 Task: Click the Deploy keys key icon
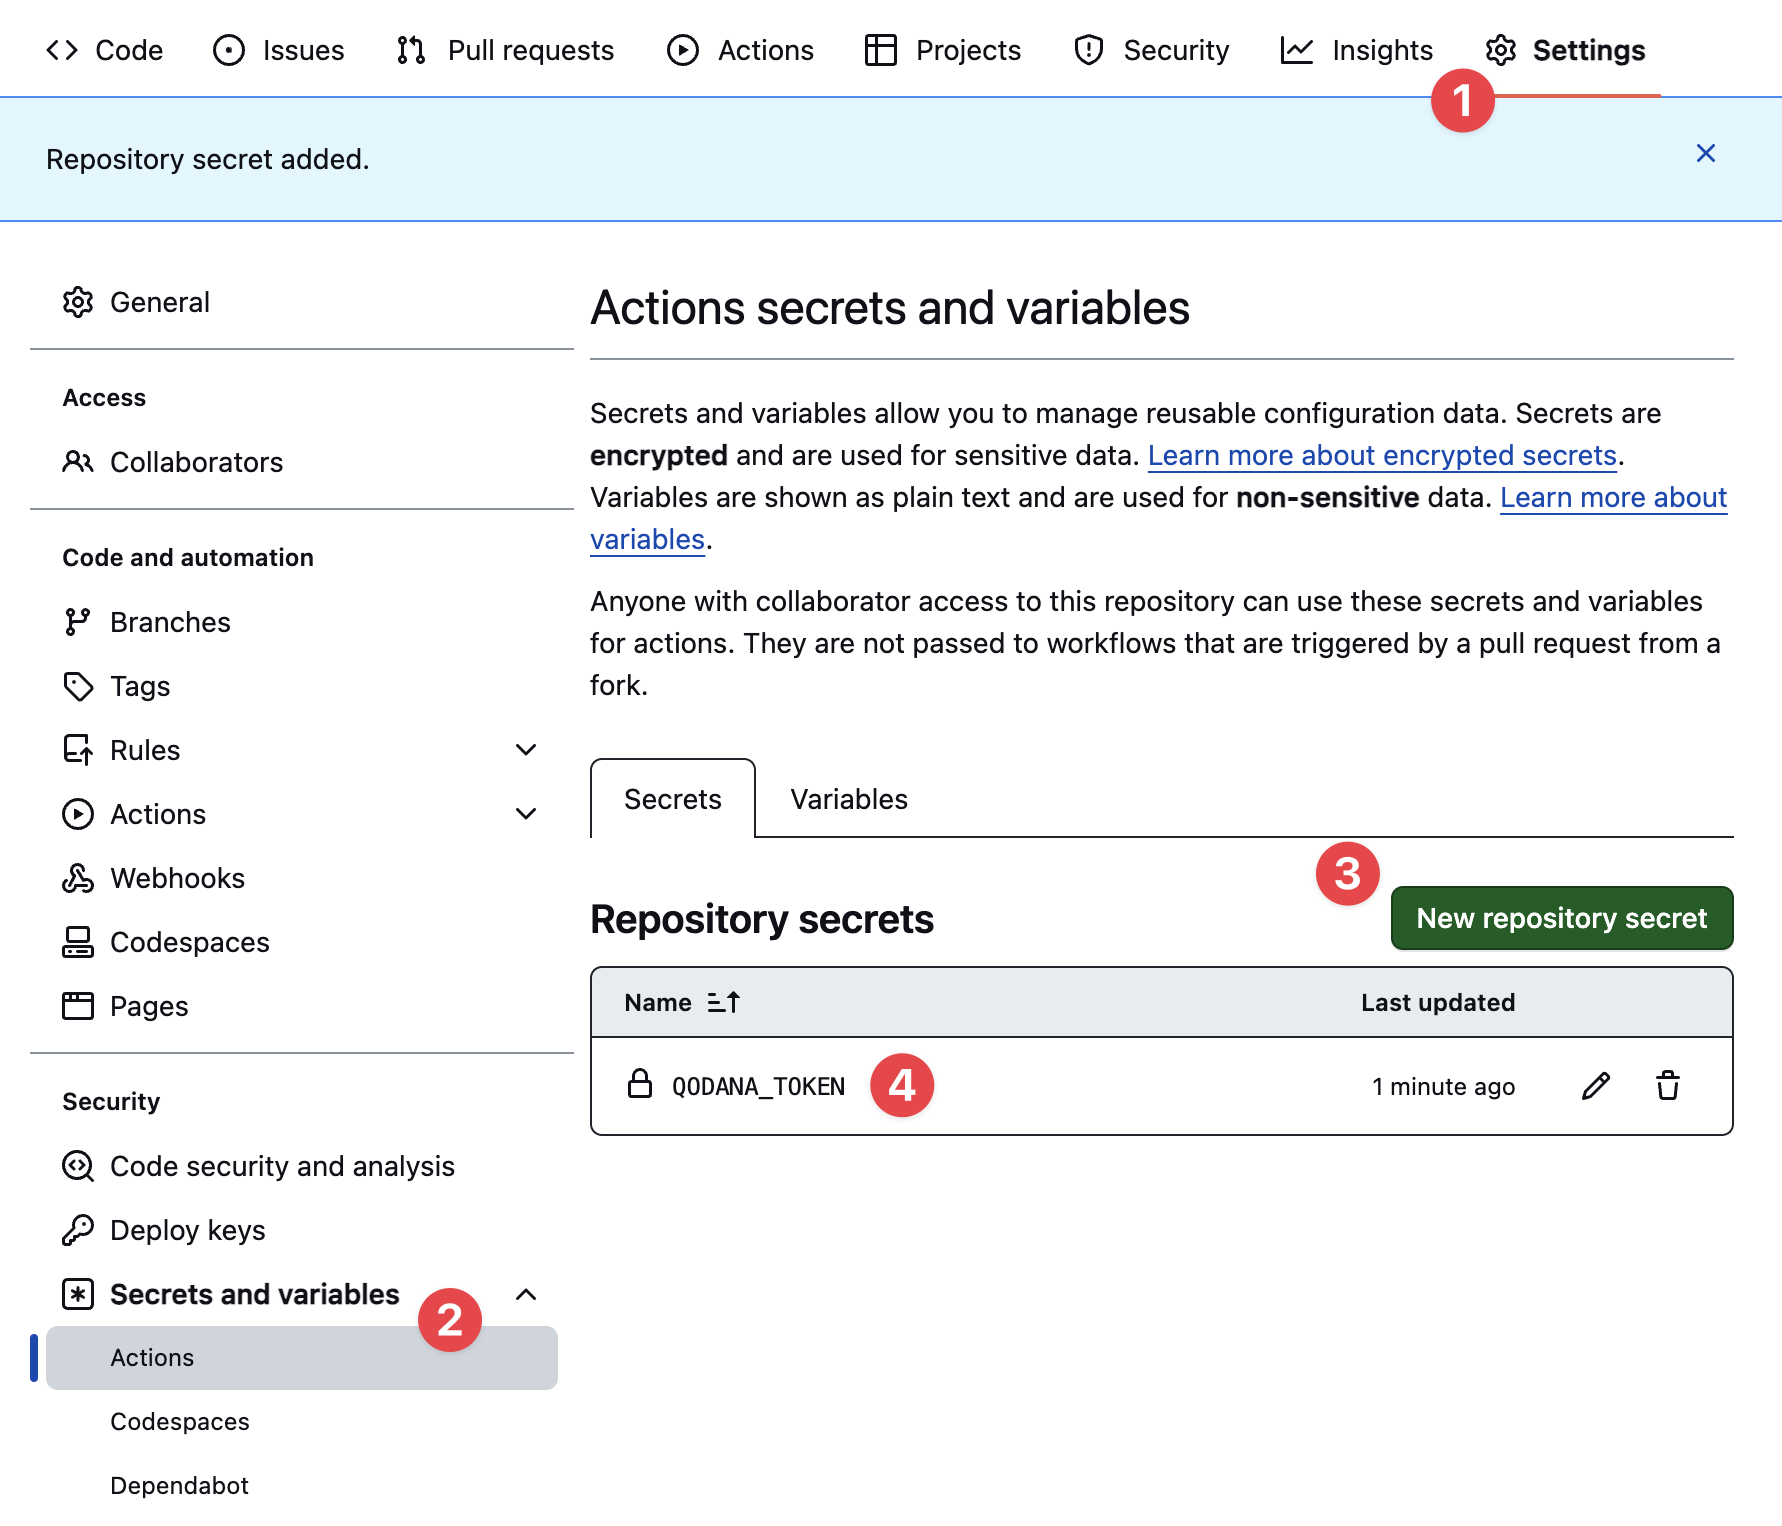point(78,1230)
